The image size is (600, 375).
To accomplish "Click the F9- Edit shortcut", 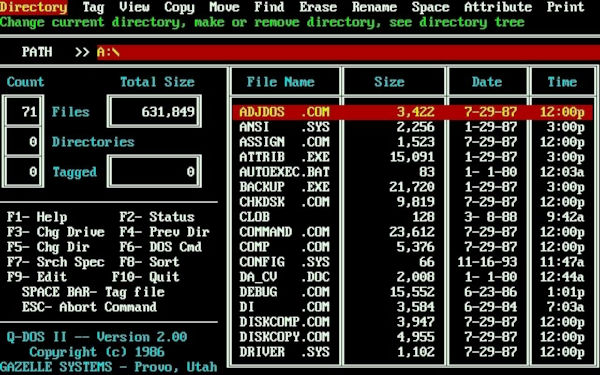I will (37, 277).
